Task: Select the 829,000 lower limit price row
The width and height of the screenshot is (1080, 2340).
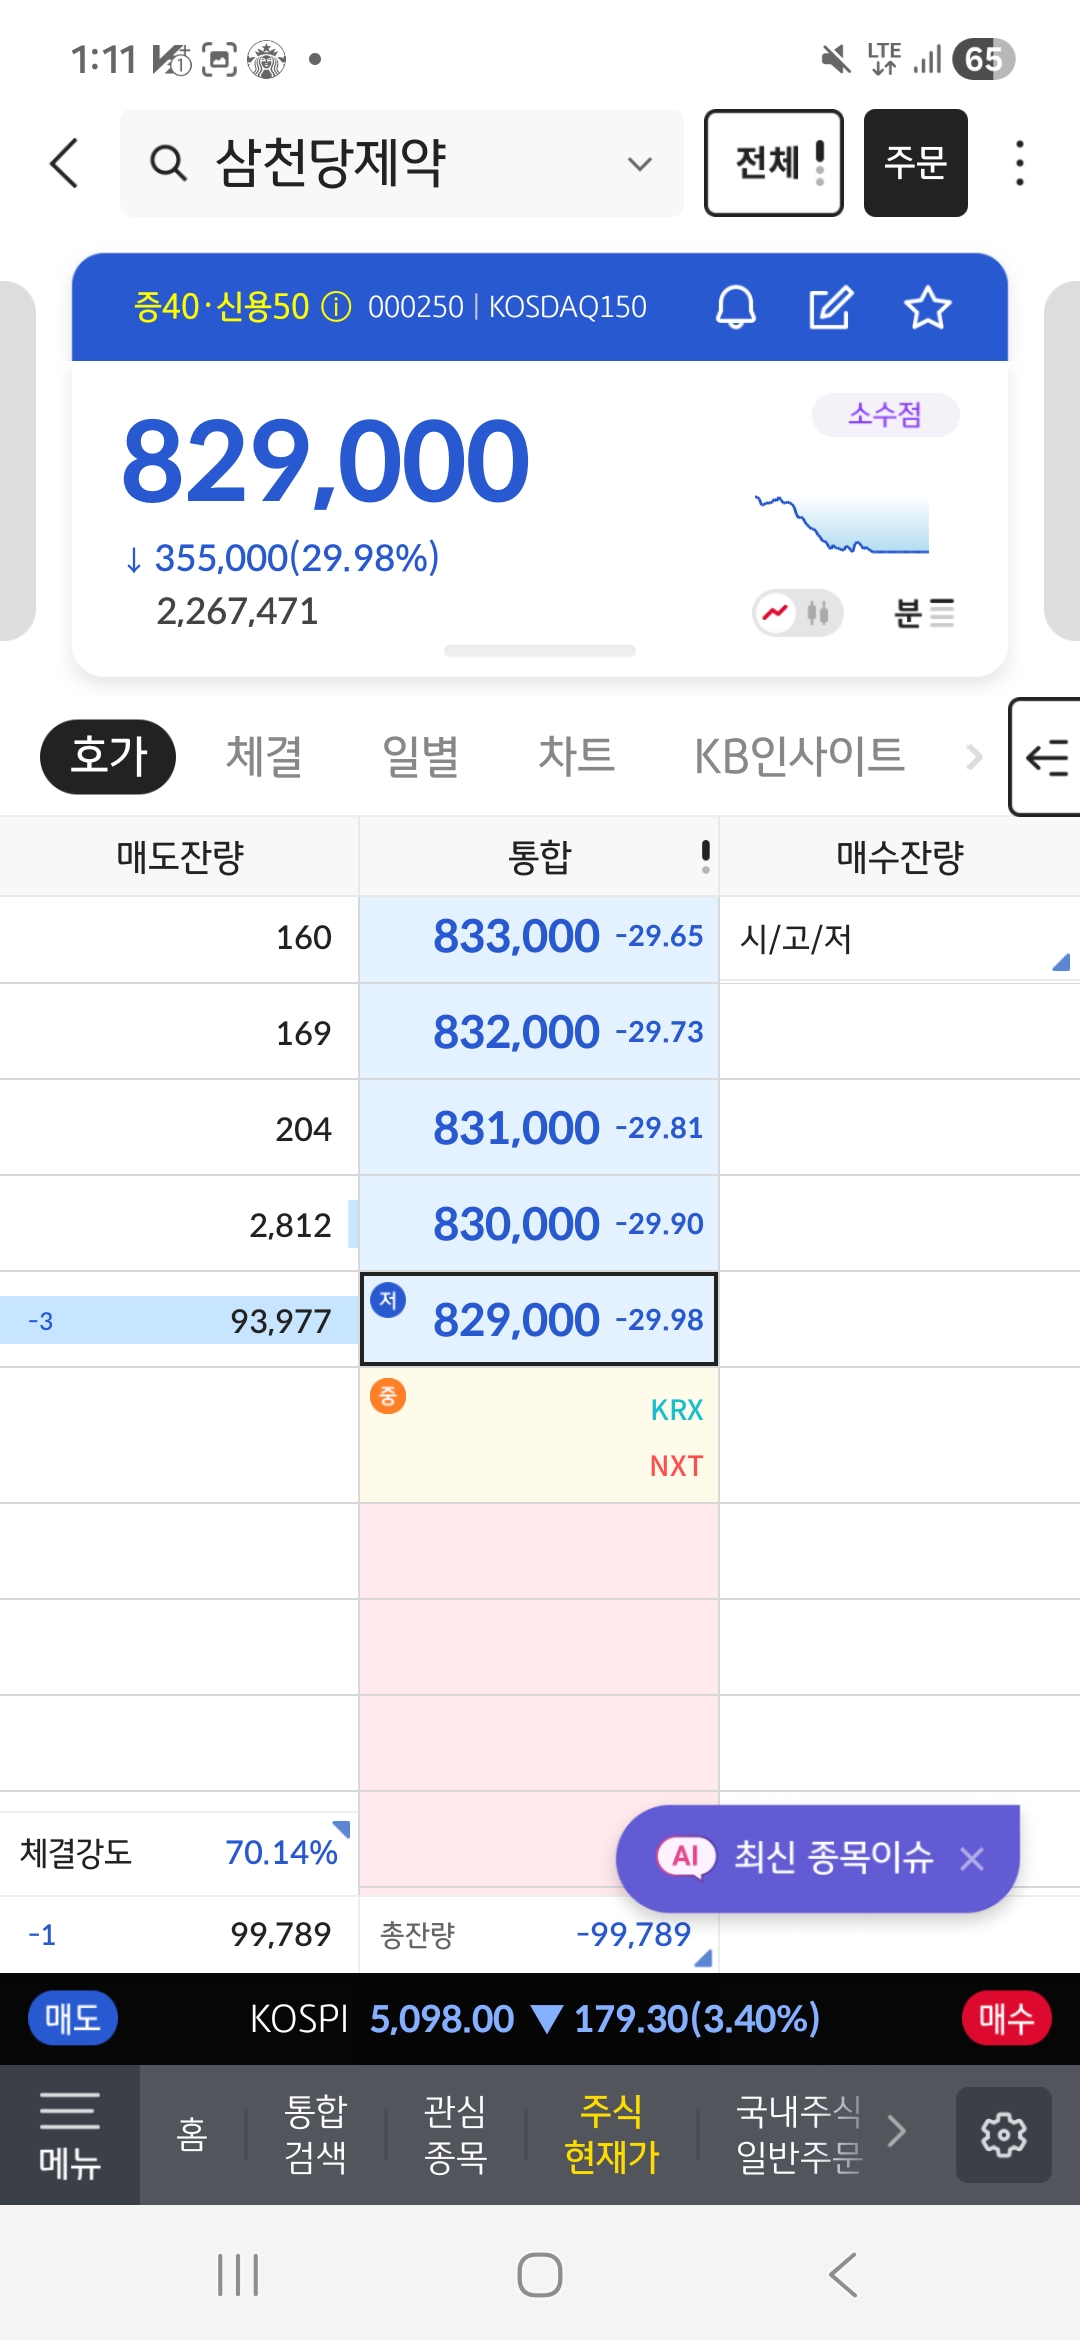Action: (539, 1319)
